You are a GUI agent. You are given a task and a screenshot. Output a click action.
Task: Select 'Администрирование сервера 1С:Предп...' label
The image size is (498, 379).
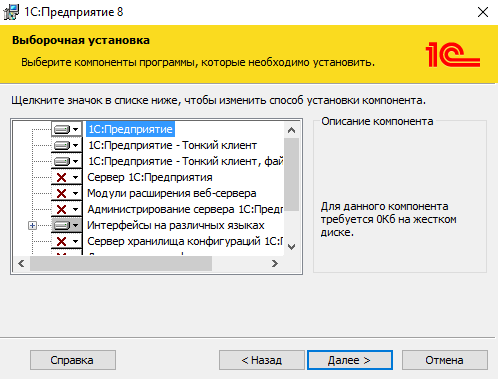(185, 209)
